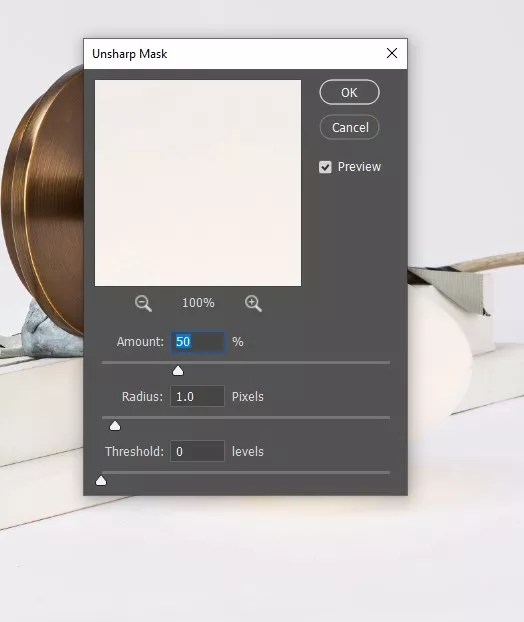
Task: Toggle the Preview checkbox
Action: click(325, 167)
